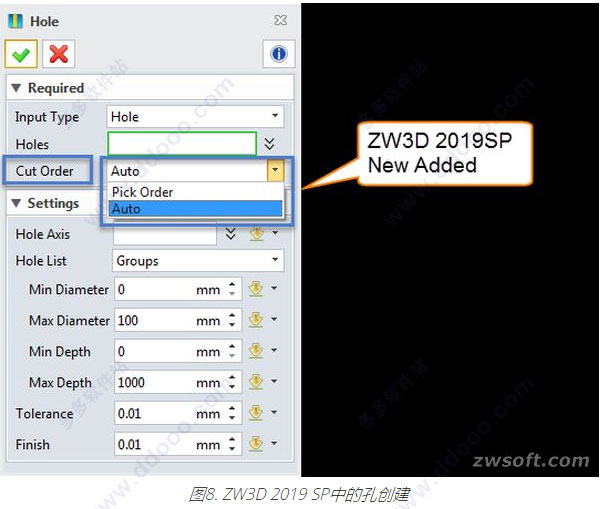Open Finish options arrow
The image size is (604, 509).
click(x=274, y=443)
